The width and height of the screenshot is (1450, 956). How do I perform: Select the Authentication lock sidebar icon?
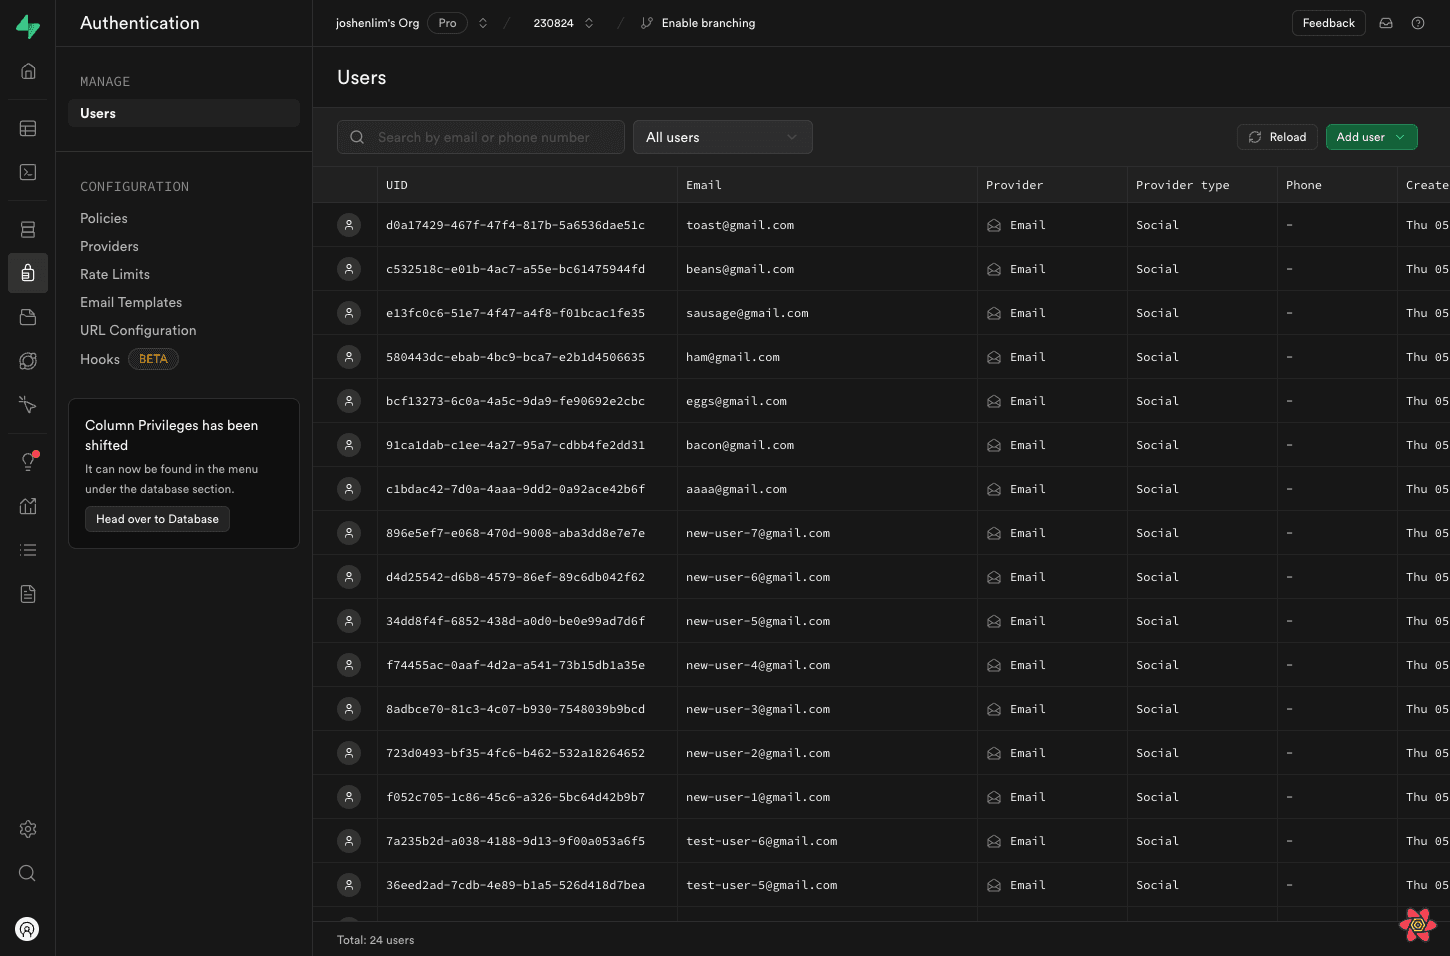pos(28,273)
